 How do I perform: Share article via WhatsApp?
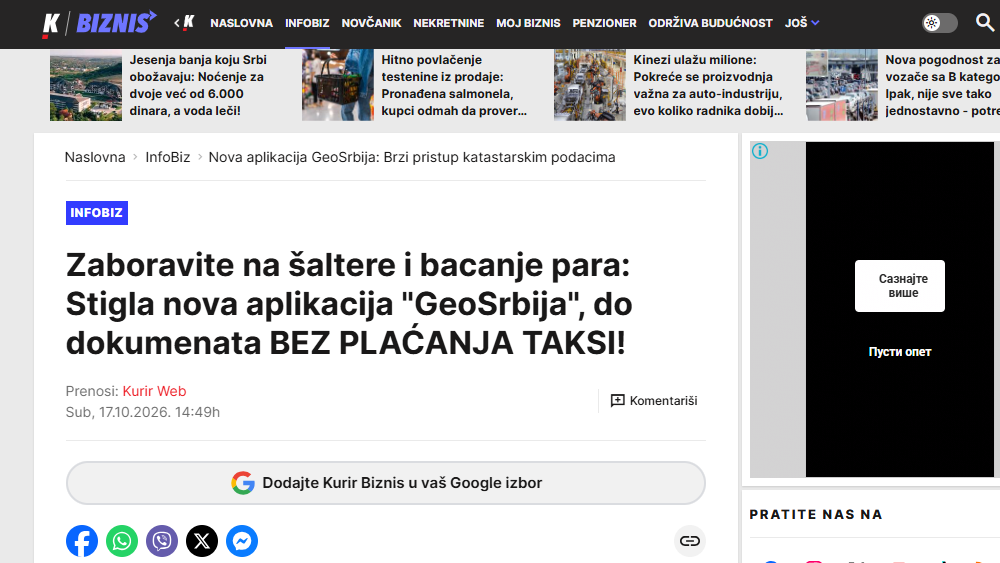122,541
